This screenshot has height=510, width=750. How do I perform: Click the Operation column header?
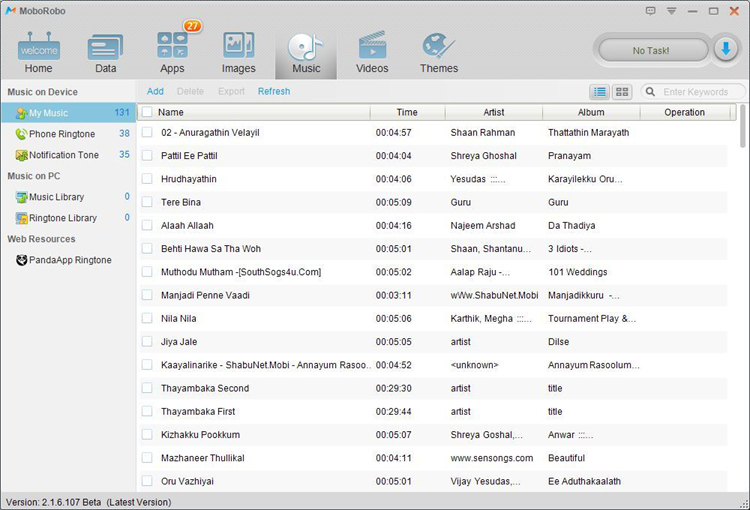(684, 112)
